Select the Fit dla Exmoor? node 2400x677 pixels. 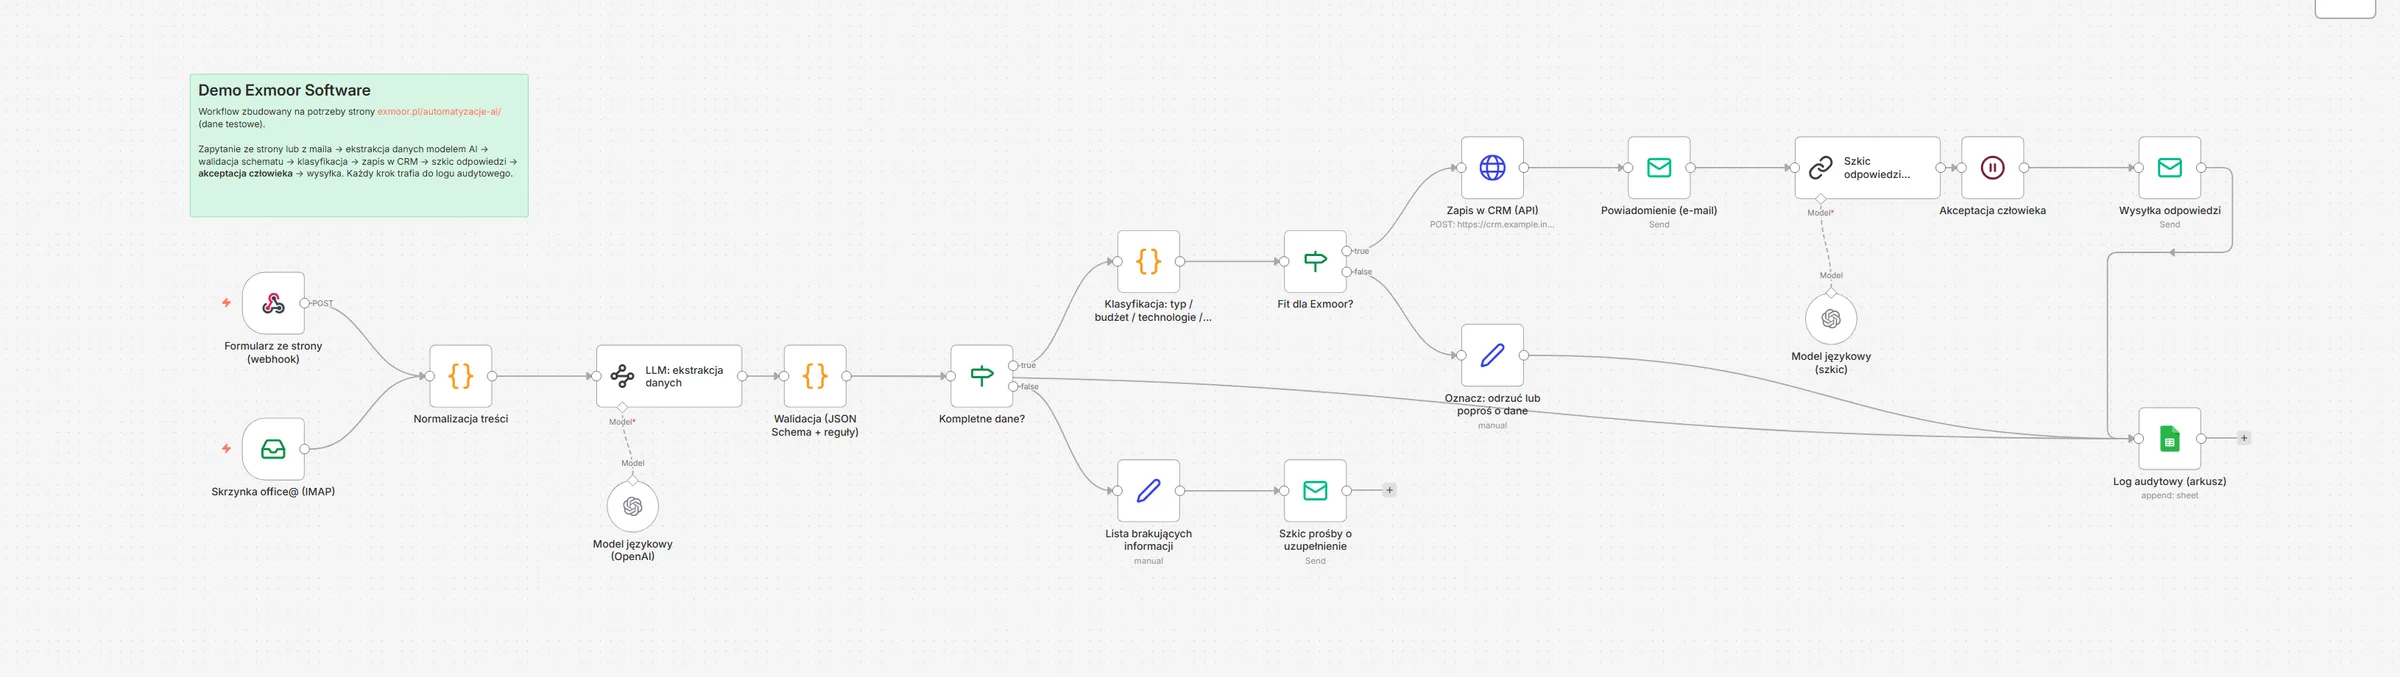1315,261
